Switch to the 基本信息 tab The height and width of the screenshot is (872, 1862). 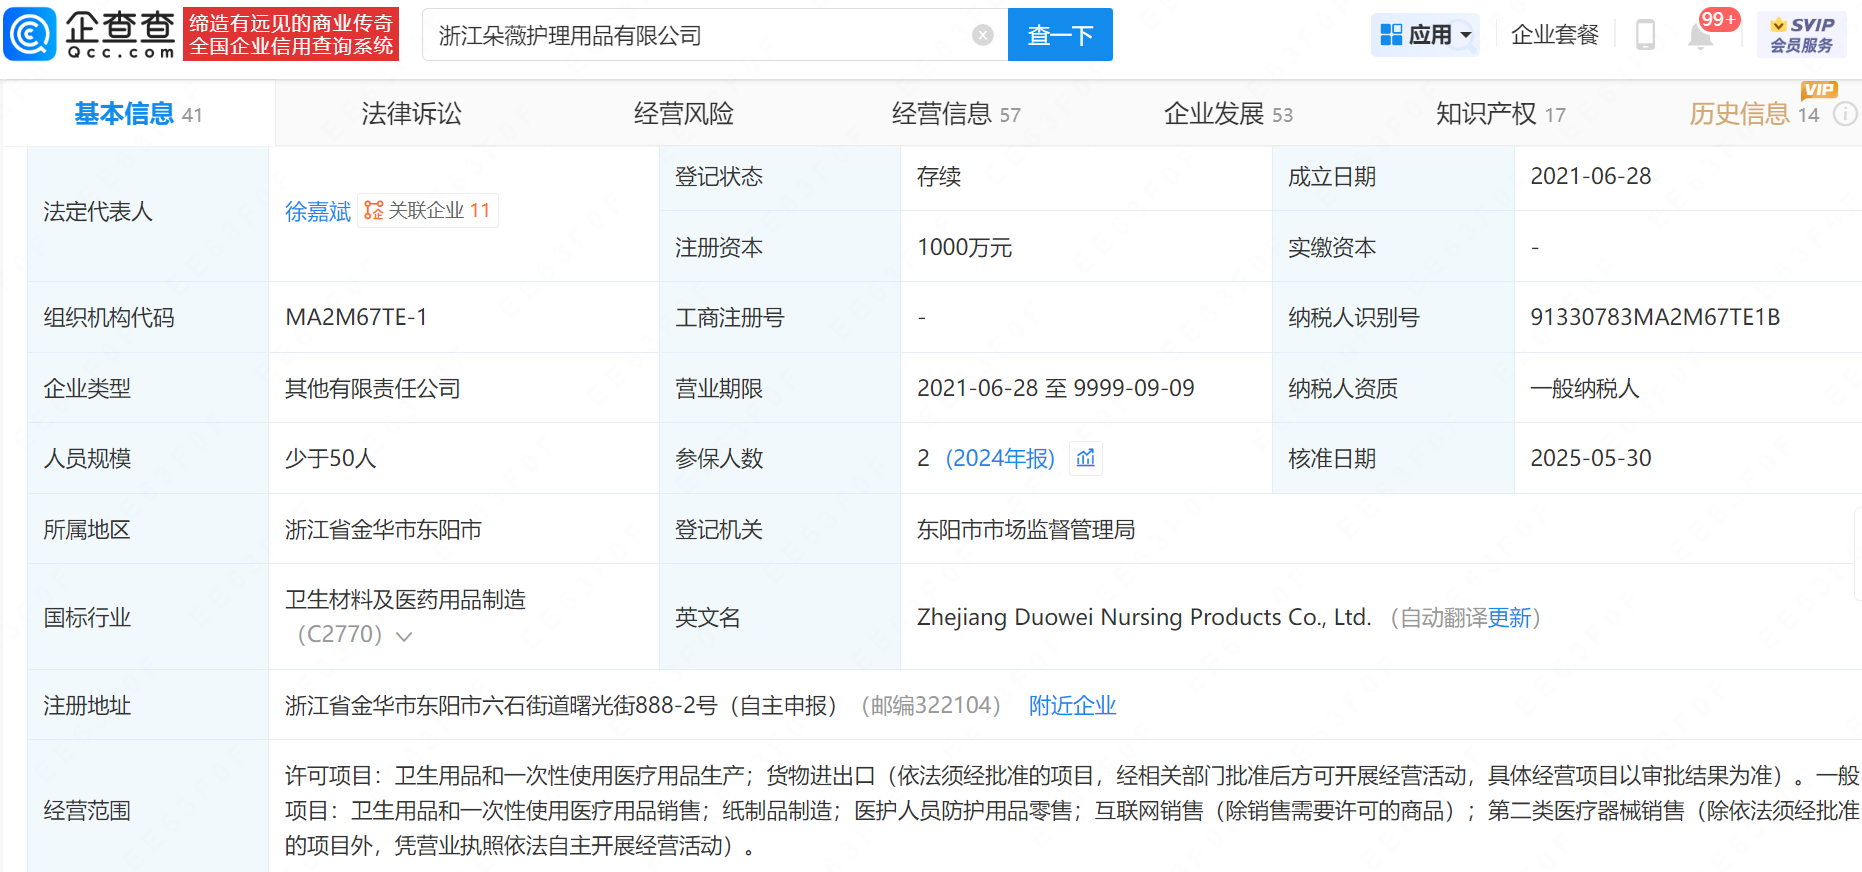tap(138, 114)
